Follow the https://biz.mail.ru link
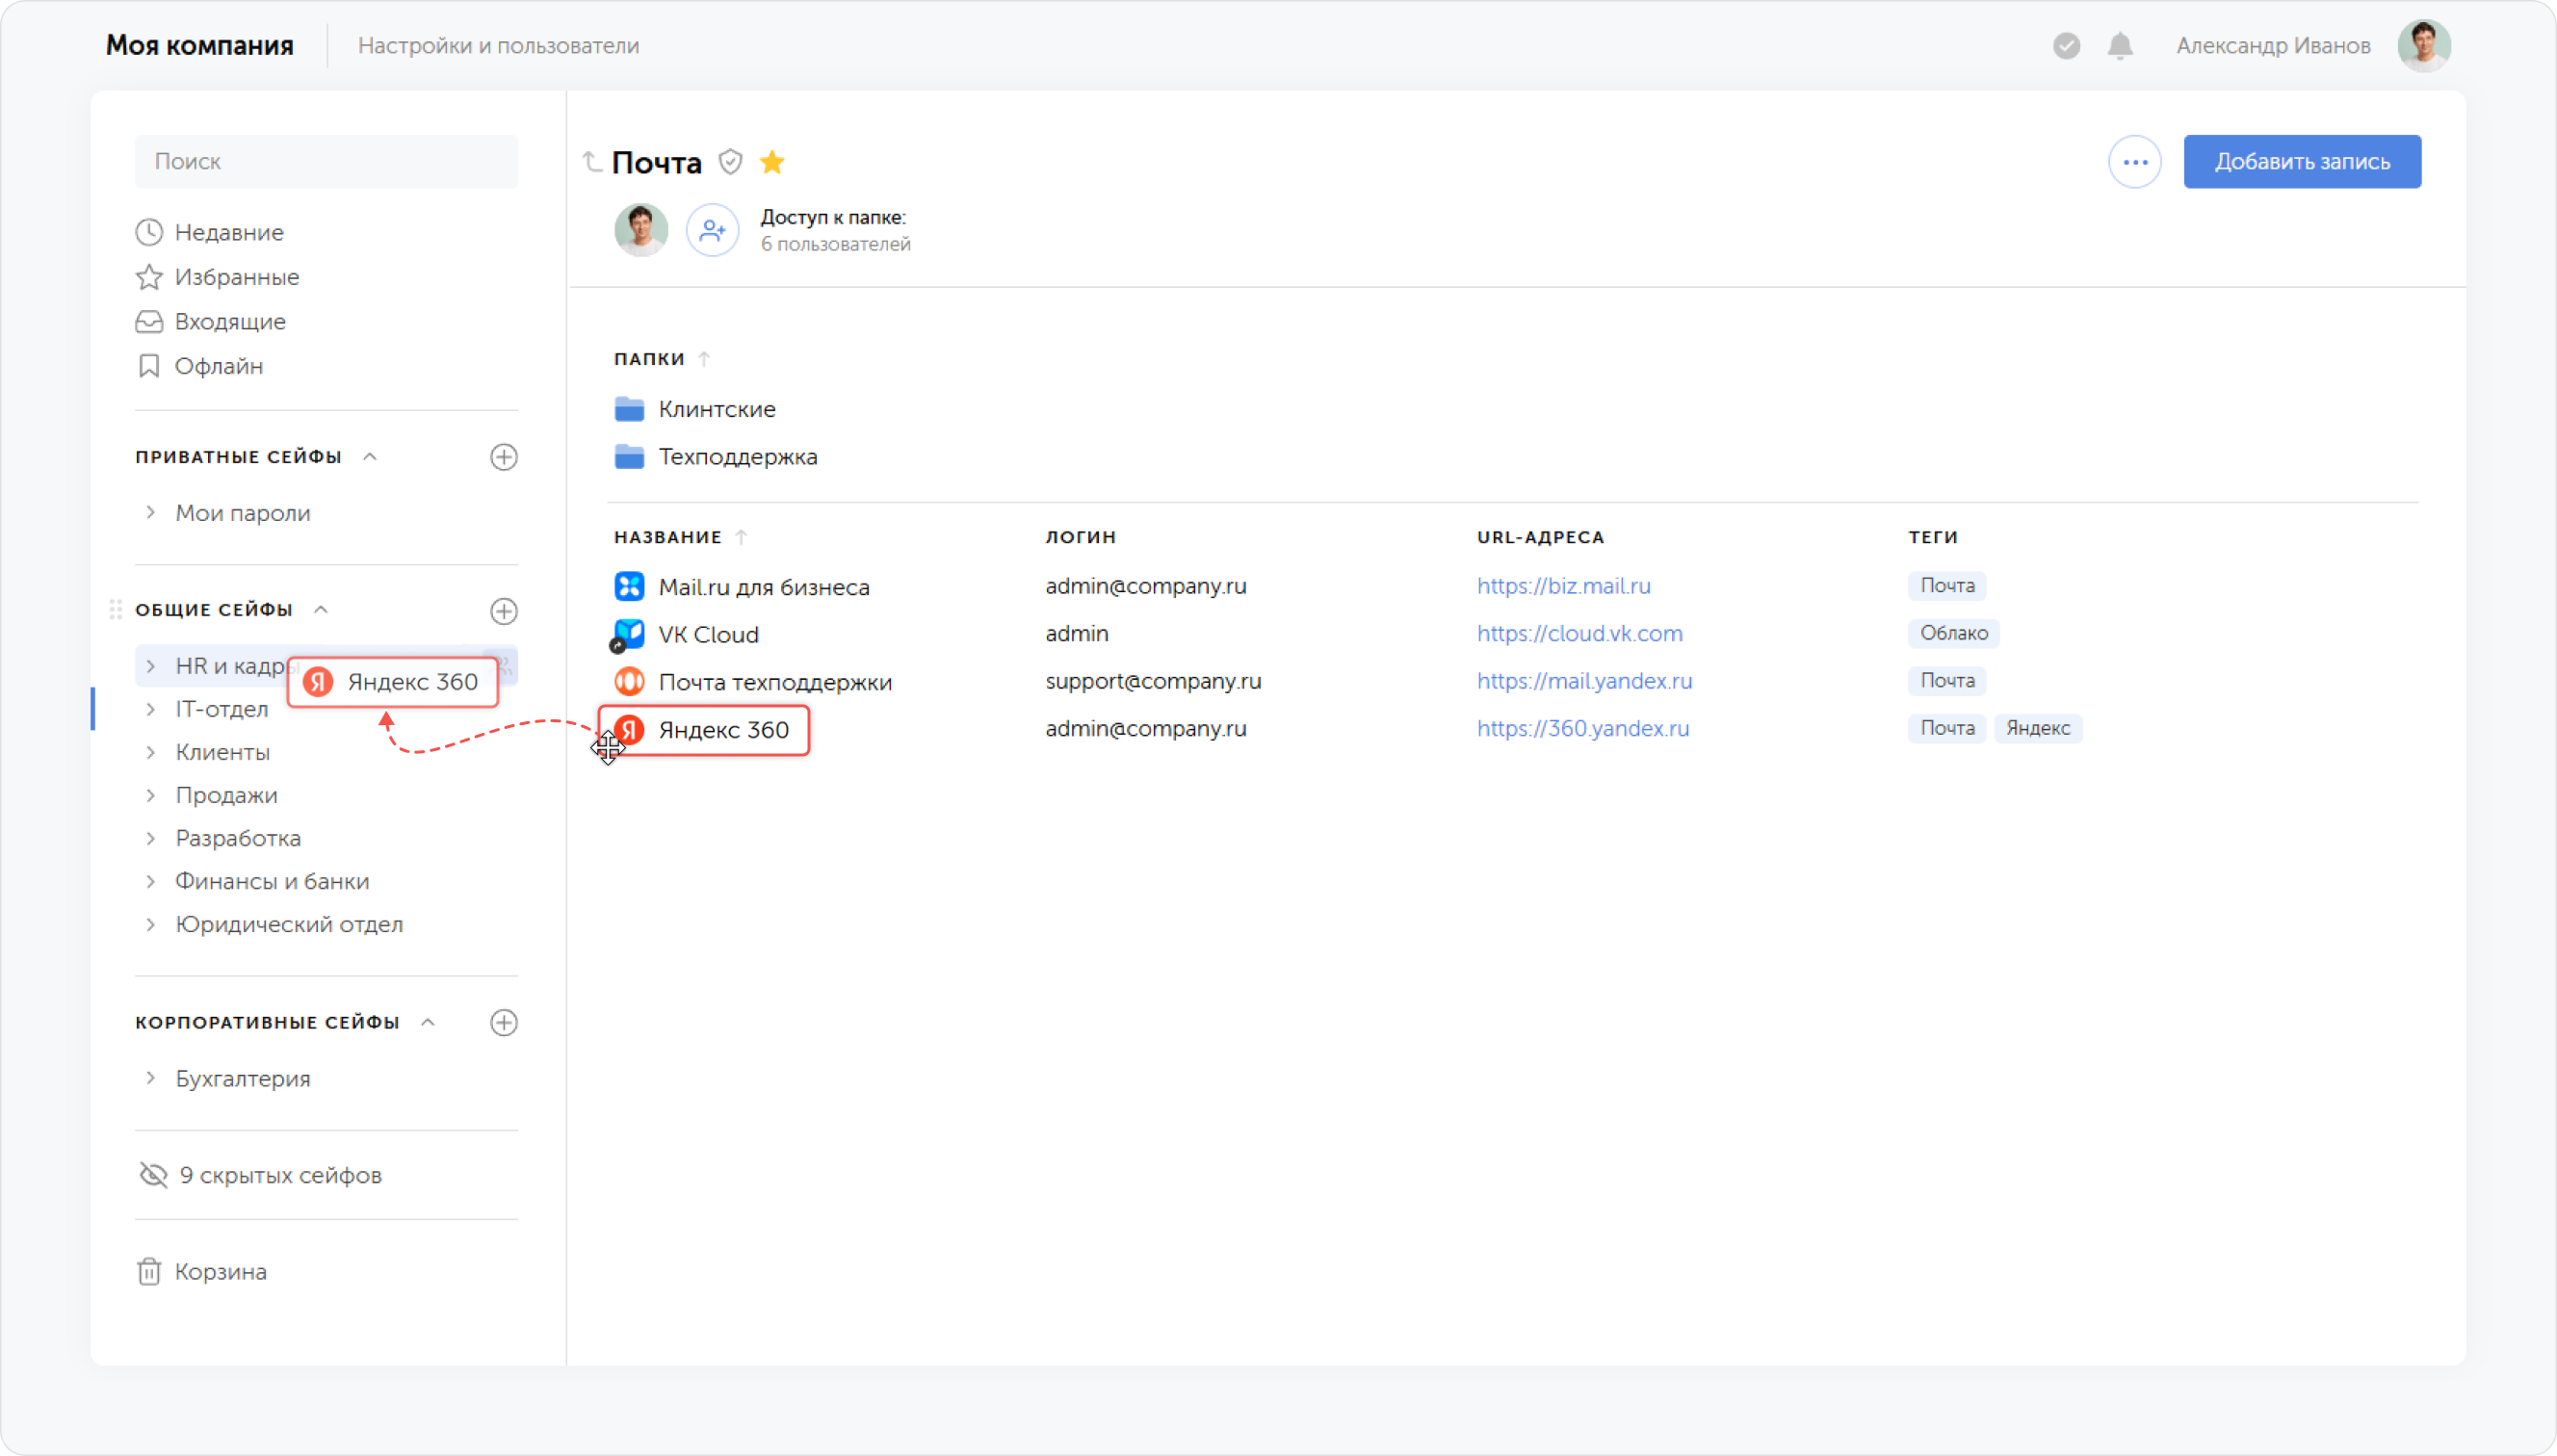 pos(1564,586)
